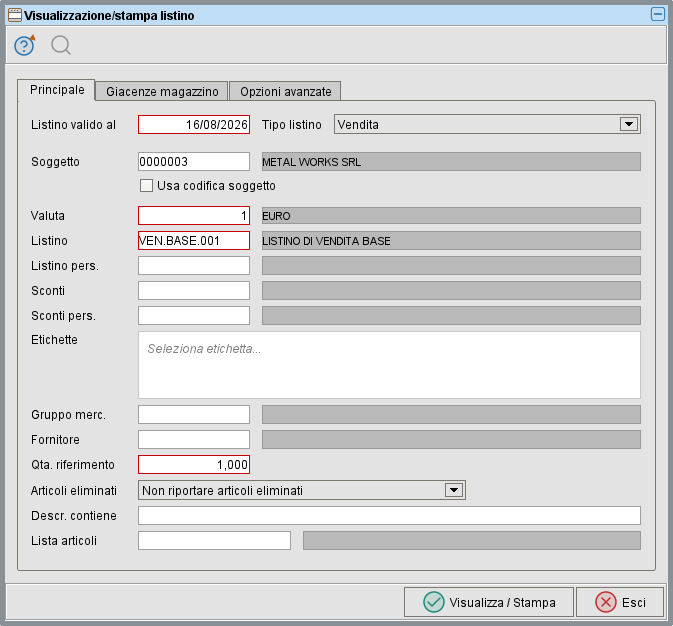This screenshot has height=626, width=673.
Task: Click the Qta. riferimento field
Action: click(194, 465)
